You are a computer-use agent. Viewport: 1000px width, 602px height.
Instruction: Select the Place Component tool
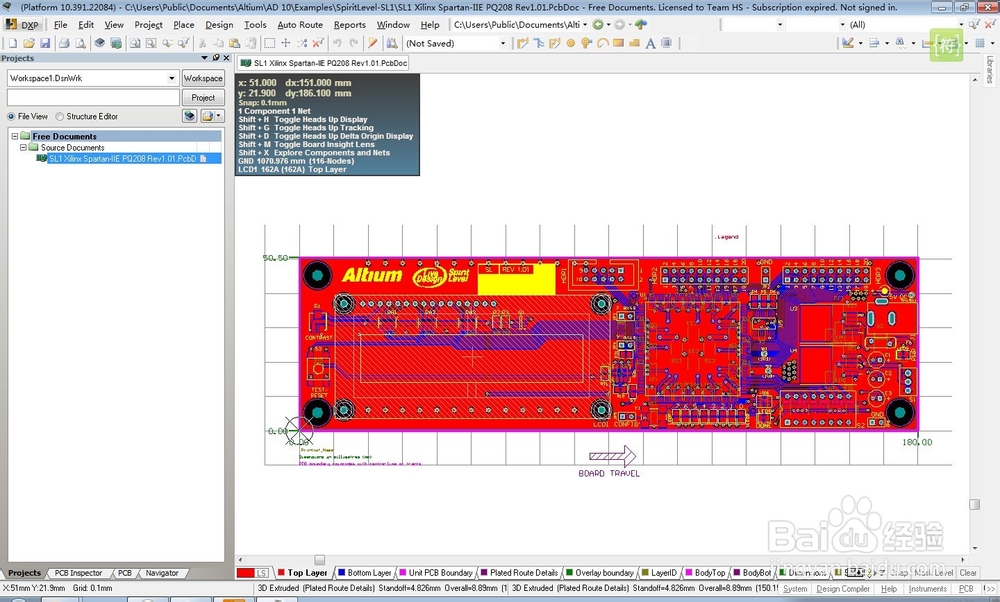pyautogui.click(x=666, y=43)
